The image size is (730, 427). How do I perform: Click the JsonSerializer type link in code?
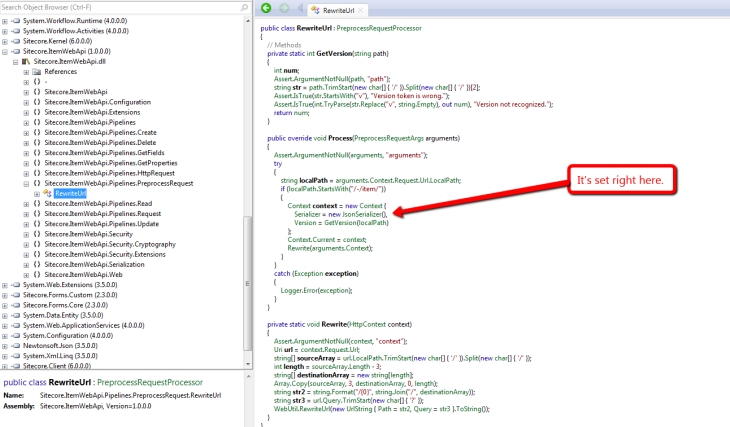[x=364, y=214]
